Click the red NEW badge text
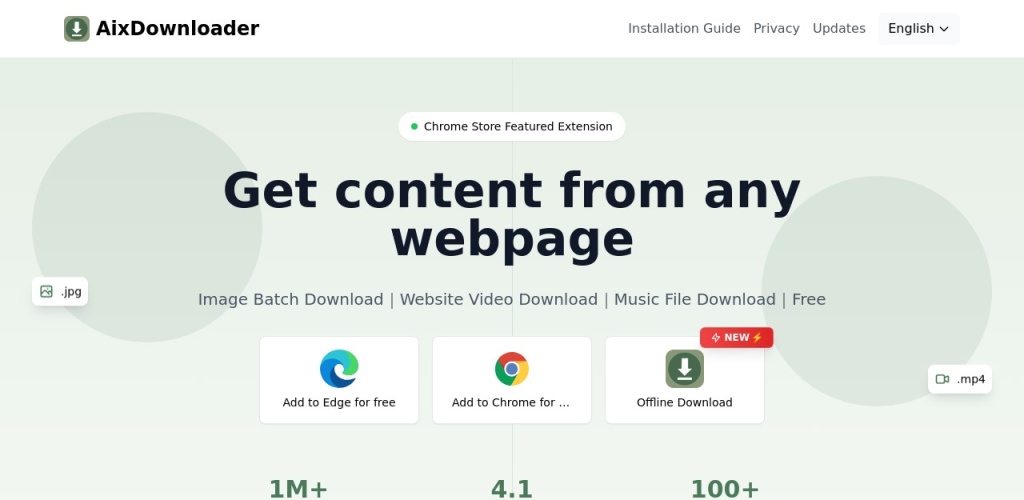This screenshot has width=1024, height=500. [737, 338]
